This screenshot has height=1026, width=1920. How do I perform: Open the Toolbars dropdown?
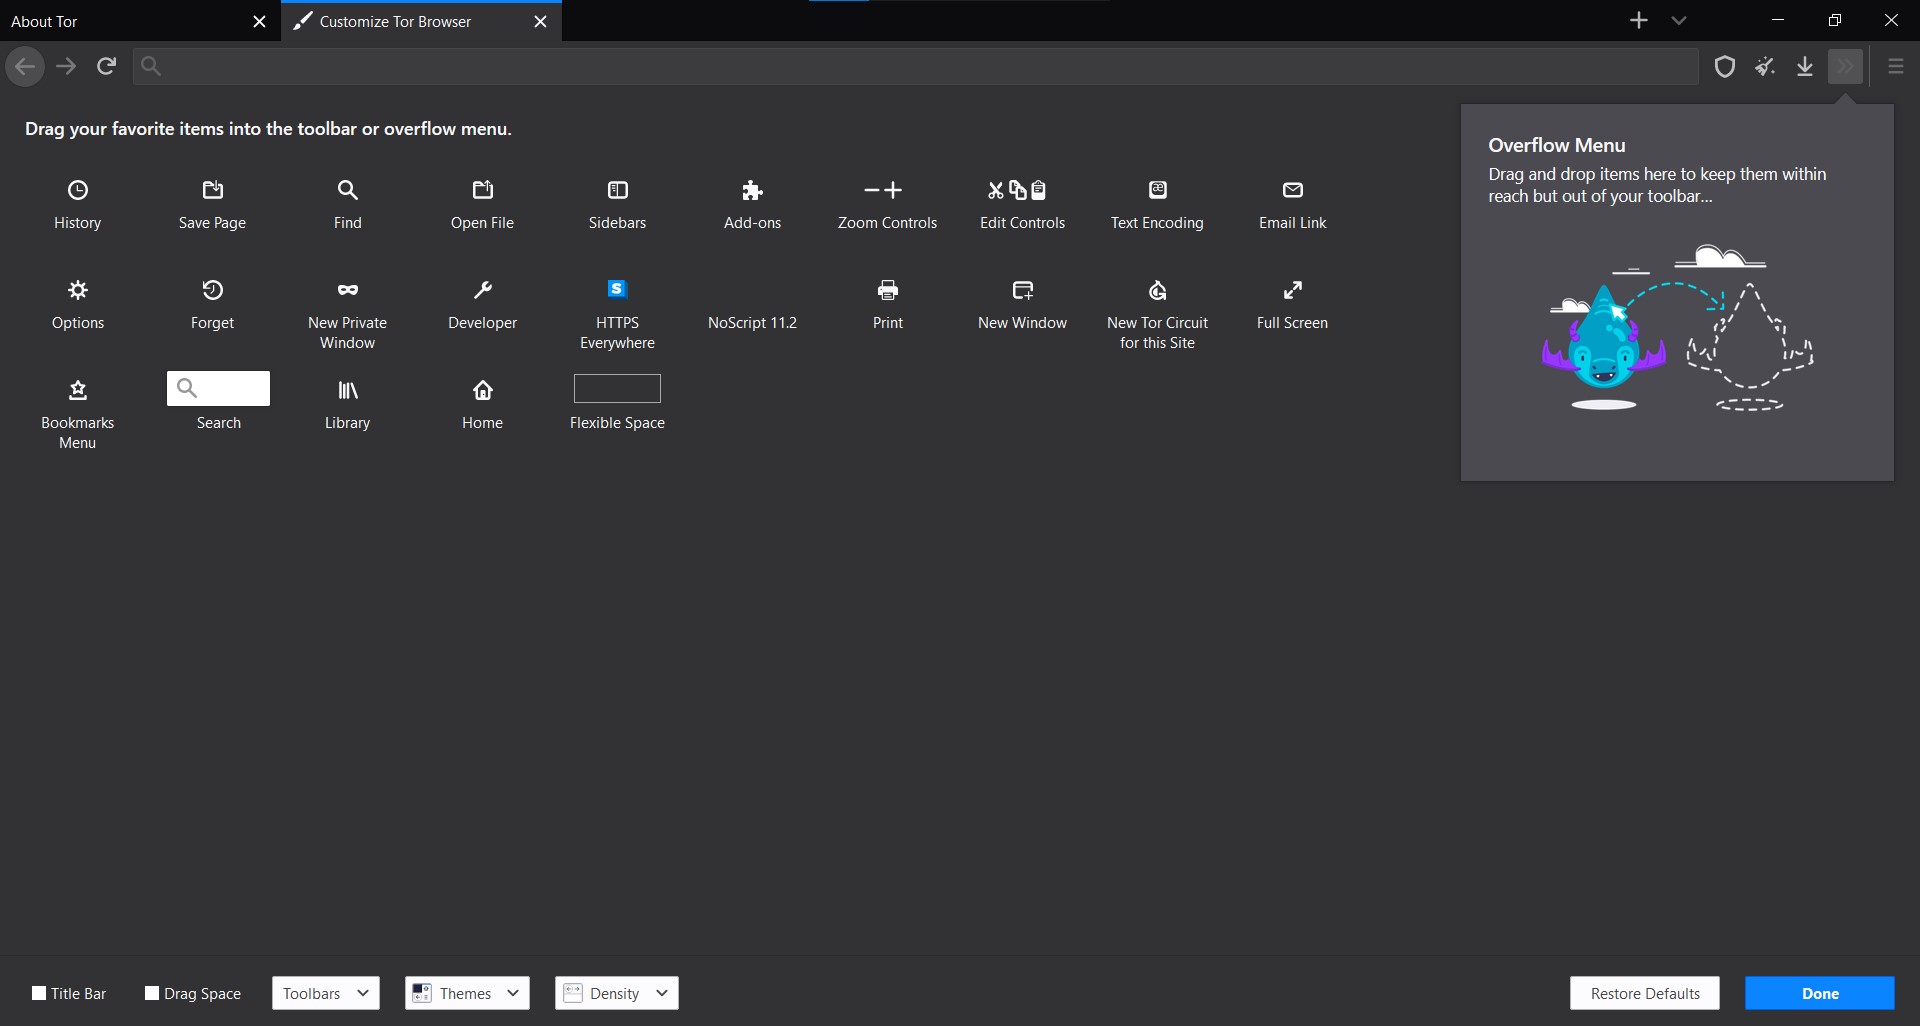tap(326, 993)
